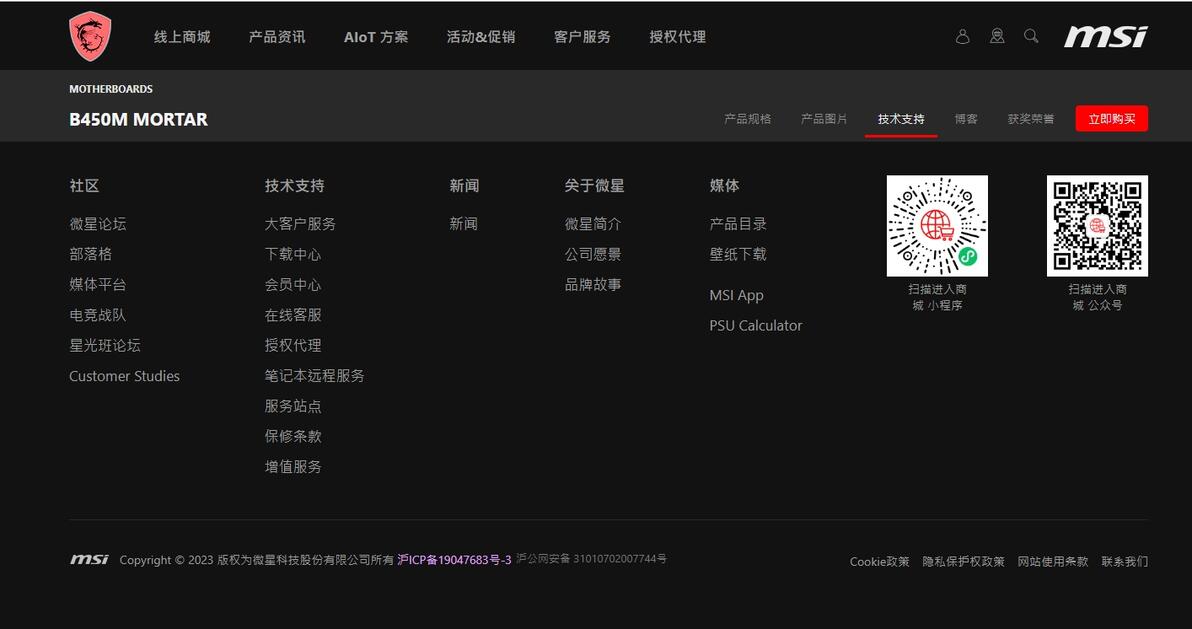Open the MSI App link
1192x629 pixels.
737,295
